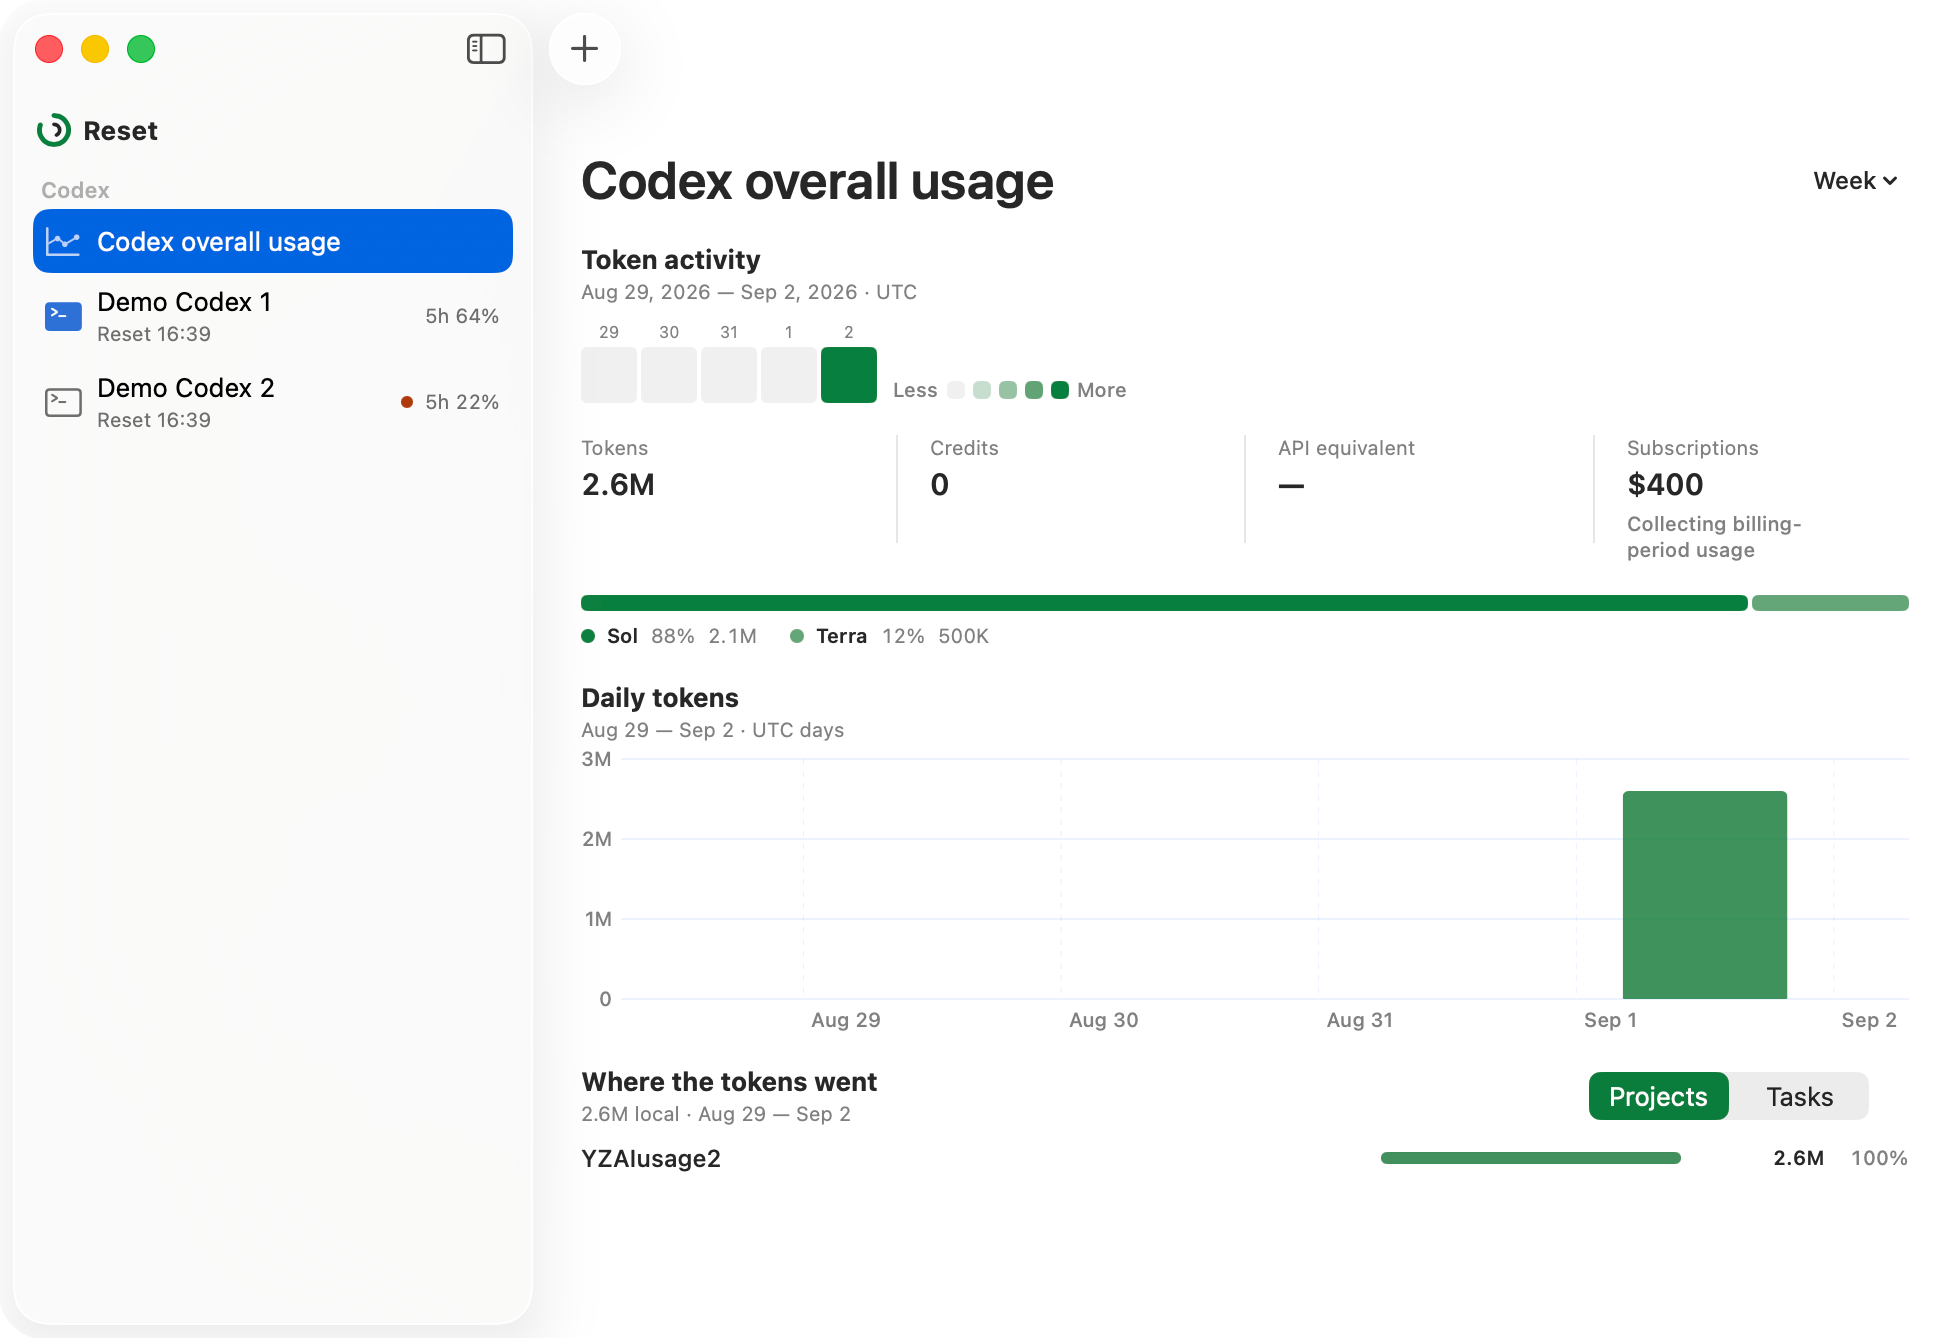Click the darkest More legend swatch
The width and height of the screenshot is (1954, 1338).
[1060, 390]
